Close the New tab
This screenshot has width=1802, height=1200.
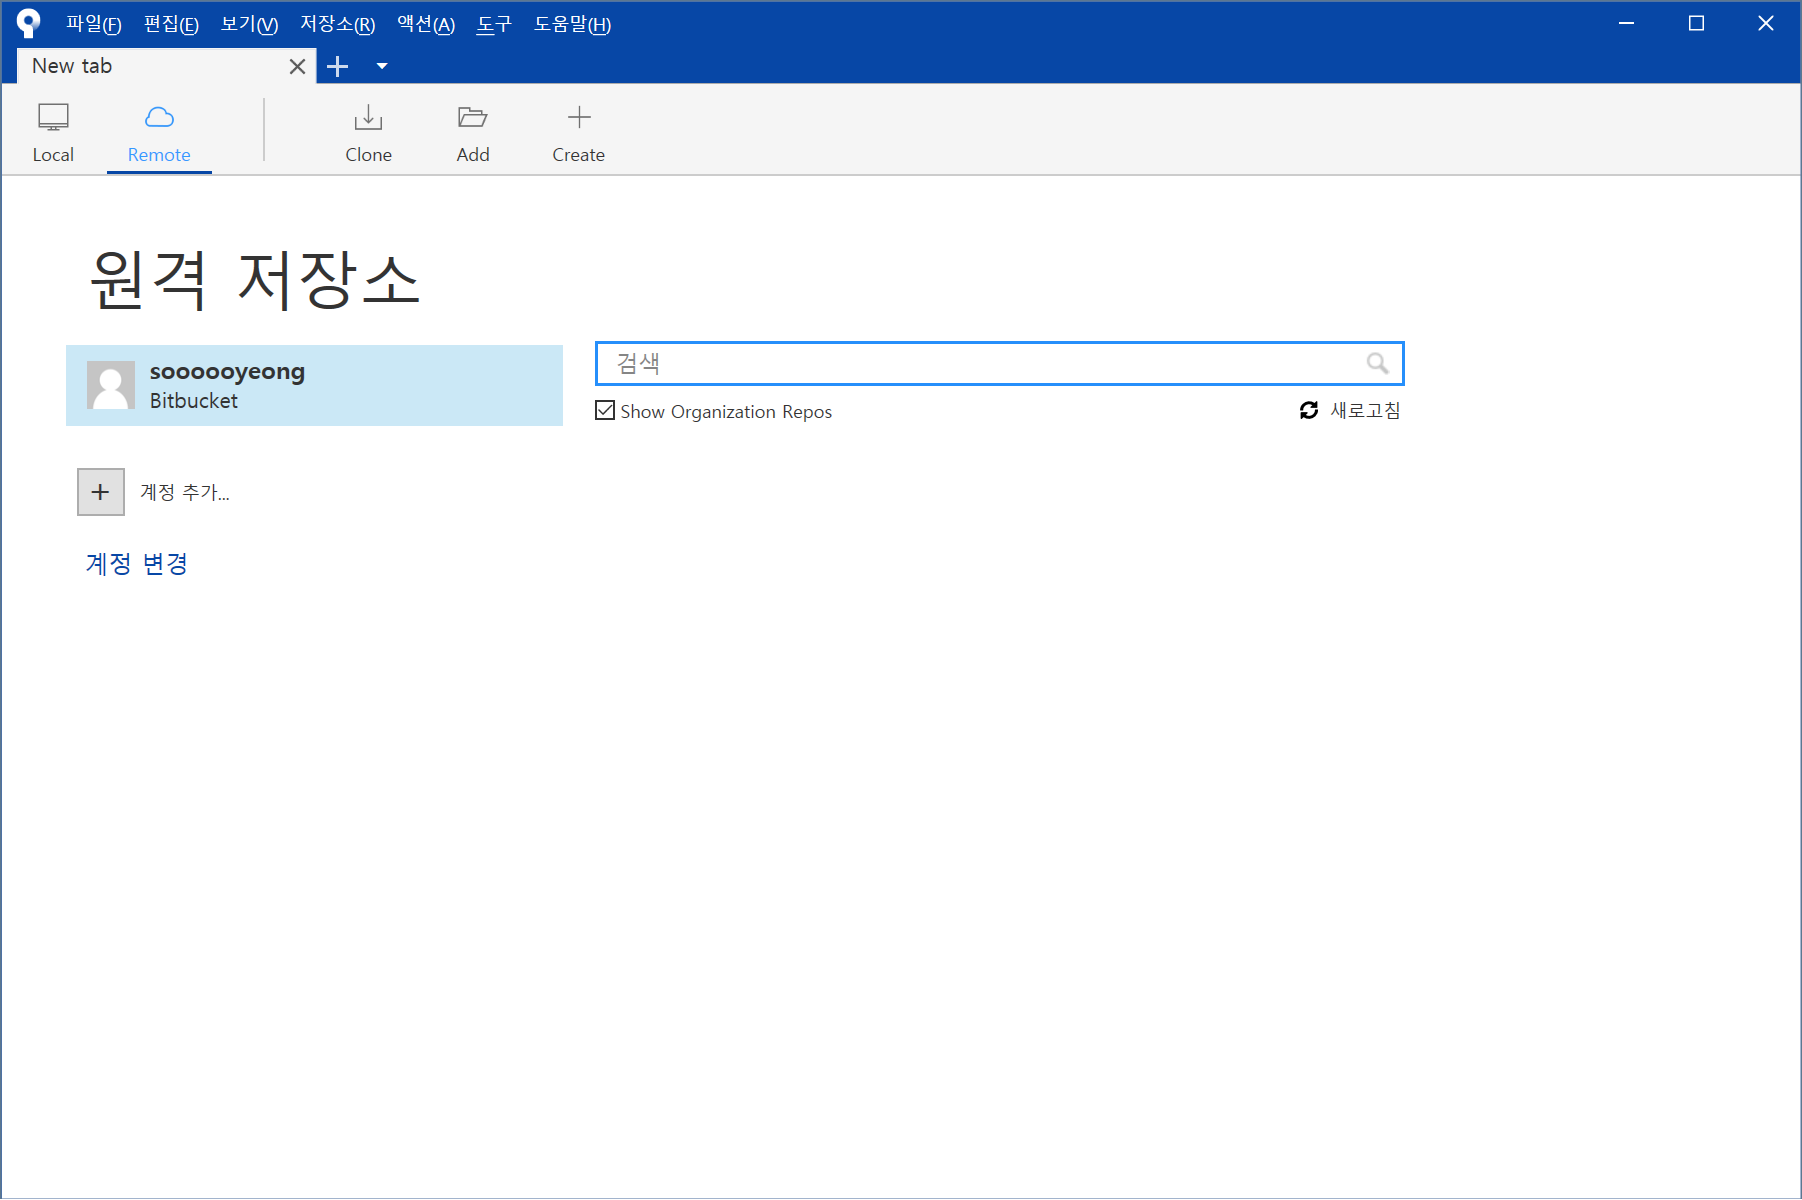tap(297, 66)
